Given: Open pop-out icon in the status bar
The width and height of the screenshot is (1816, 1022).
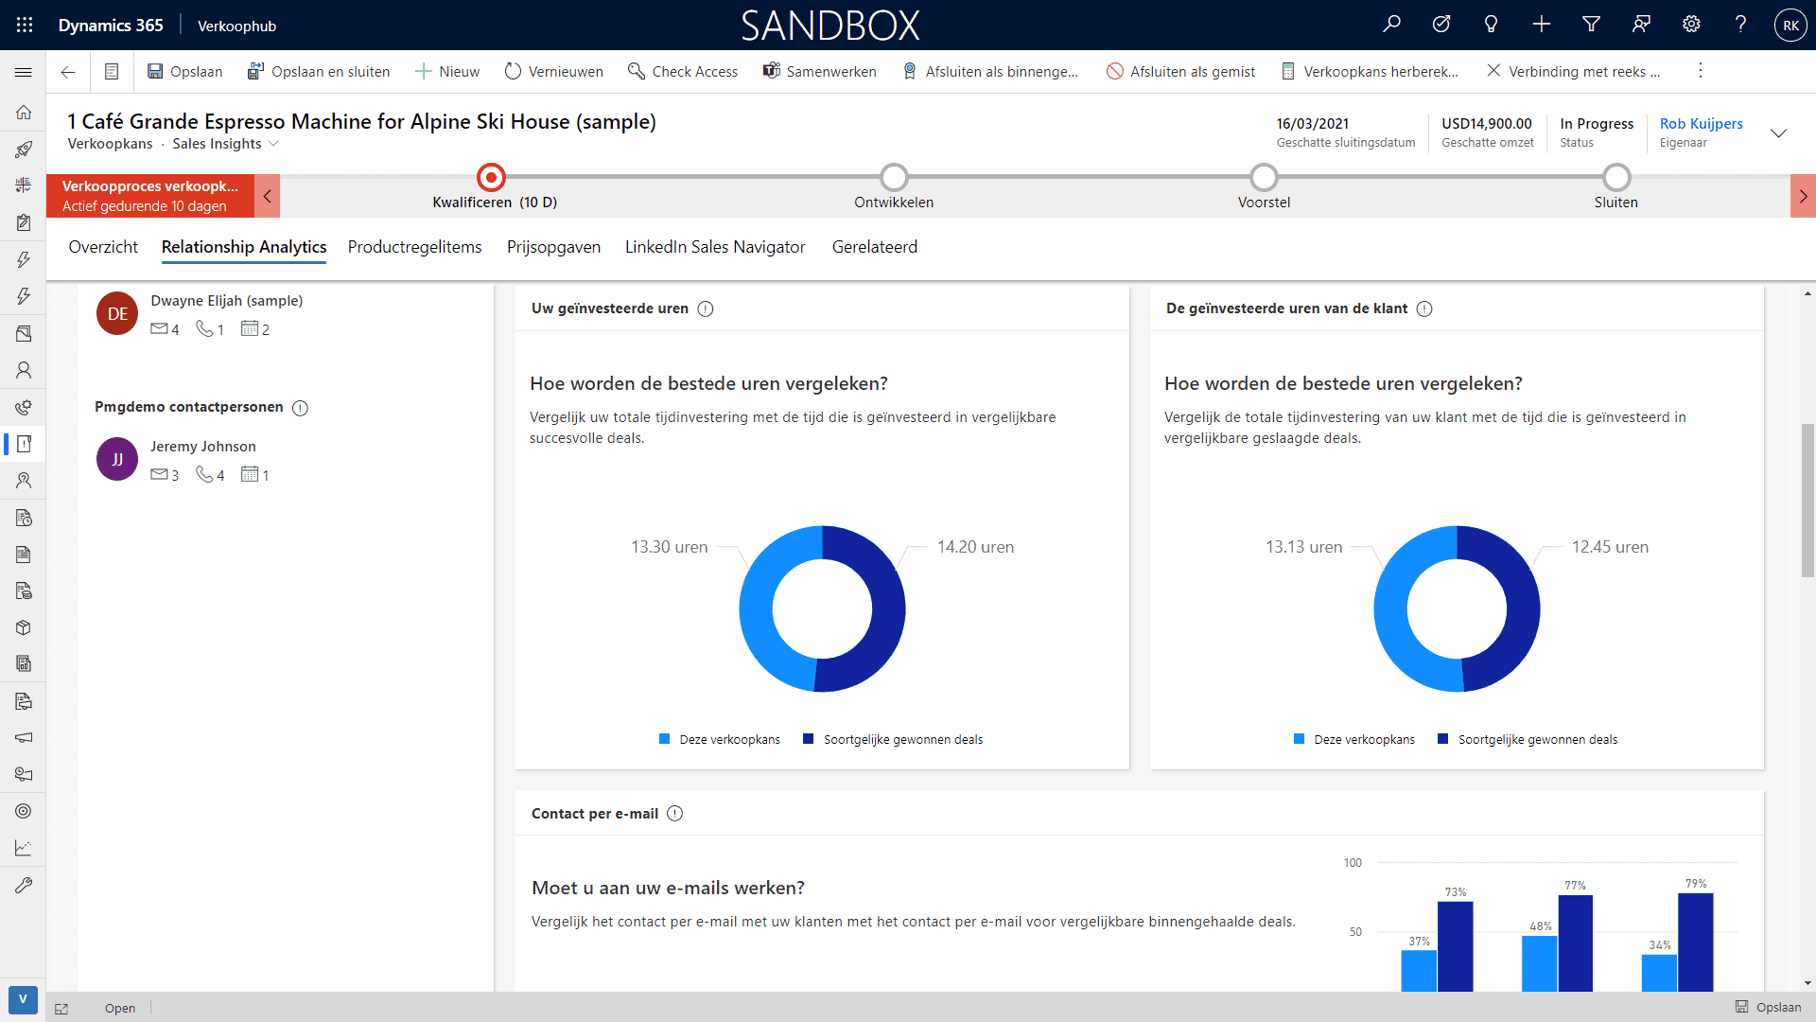Looking at the screenshot, I should (x=62, y=1009).
